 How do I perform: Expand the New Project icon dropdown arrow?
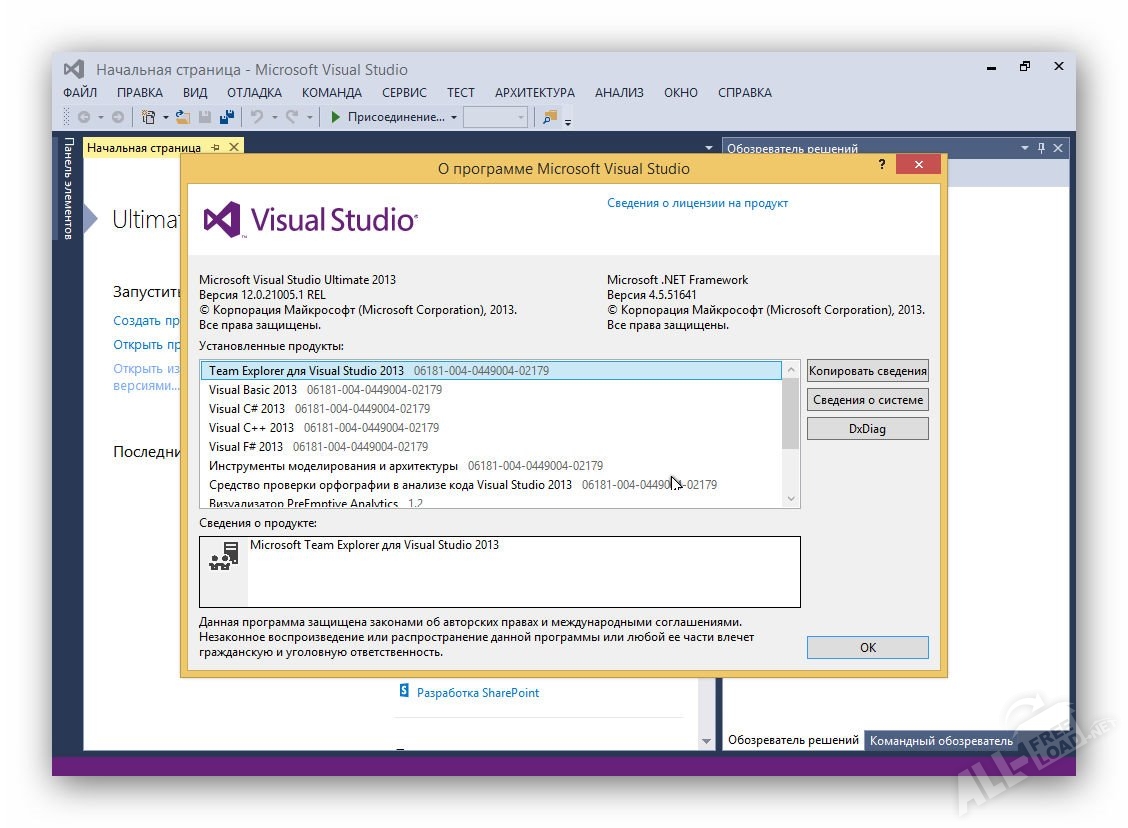point(165,118)
